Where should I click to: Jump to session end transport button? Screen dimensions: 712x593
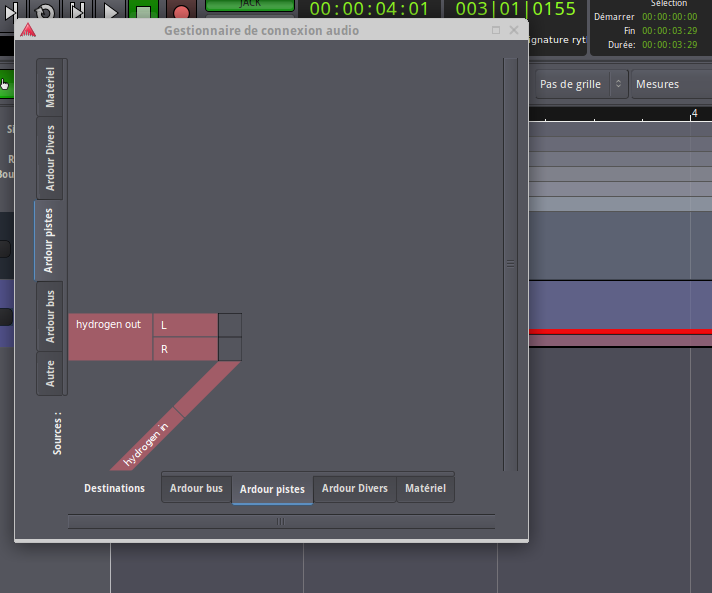[11, 11]
